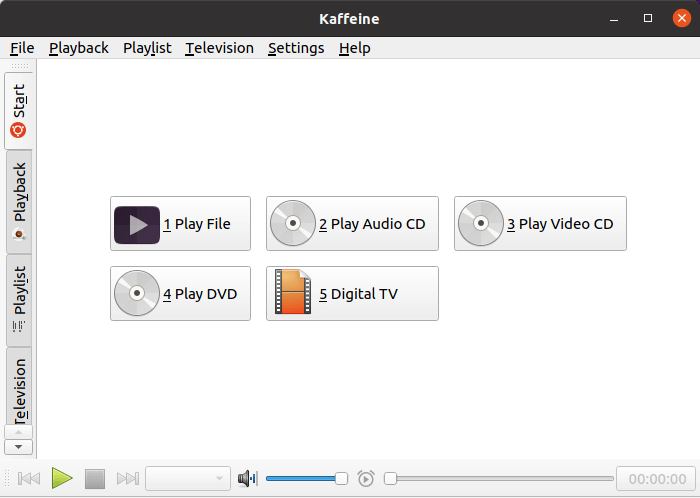Click the side tab bar up arrow
The width and height of the screenshot is (700, 498).
[x=18, y=432]
